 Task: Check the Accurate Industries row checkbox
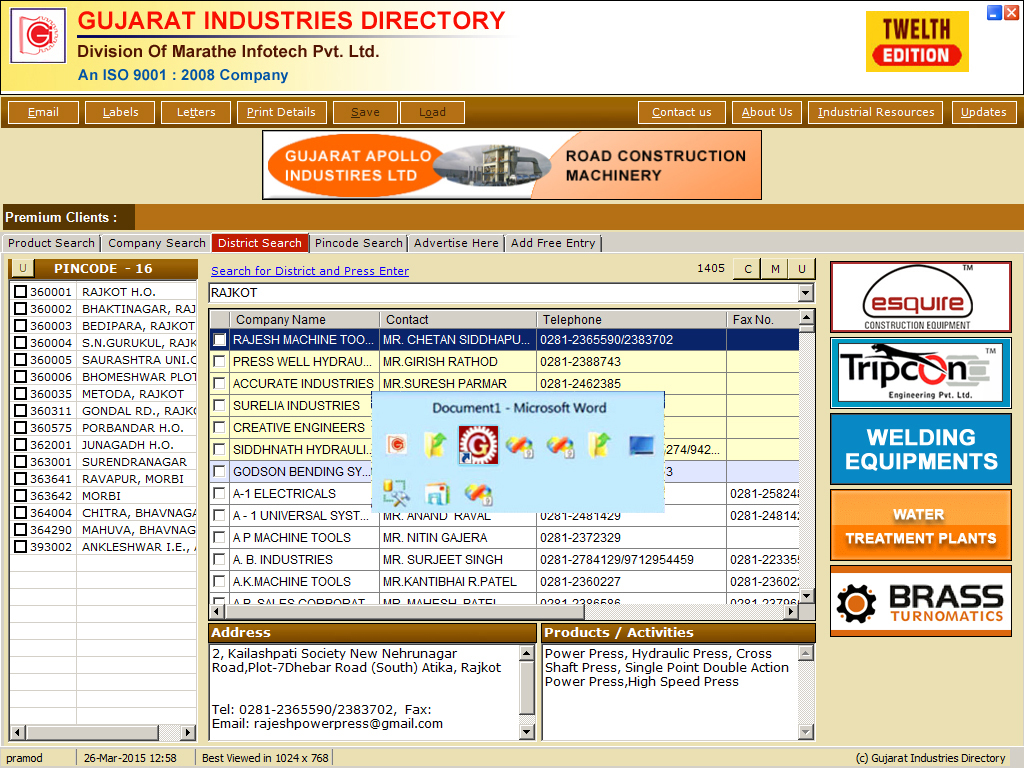(219, 383)
